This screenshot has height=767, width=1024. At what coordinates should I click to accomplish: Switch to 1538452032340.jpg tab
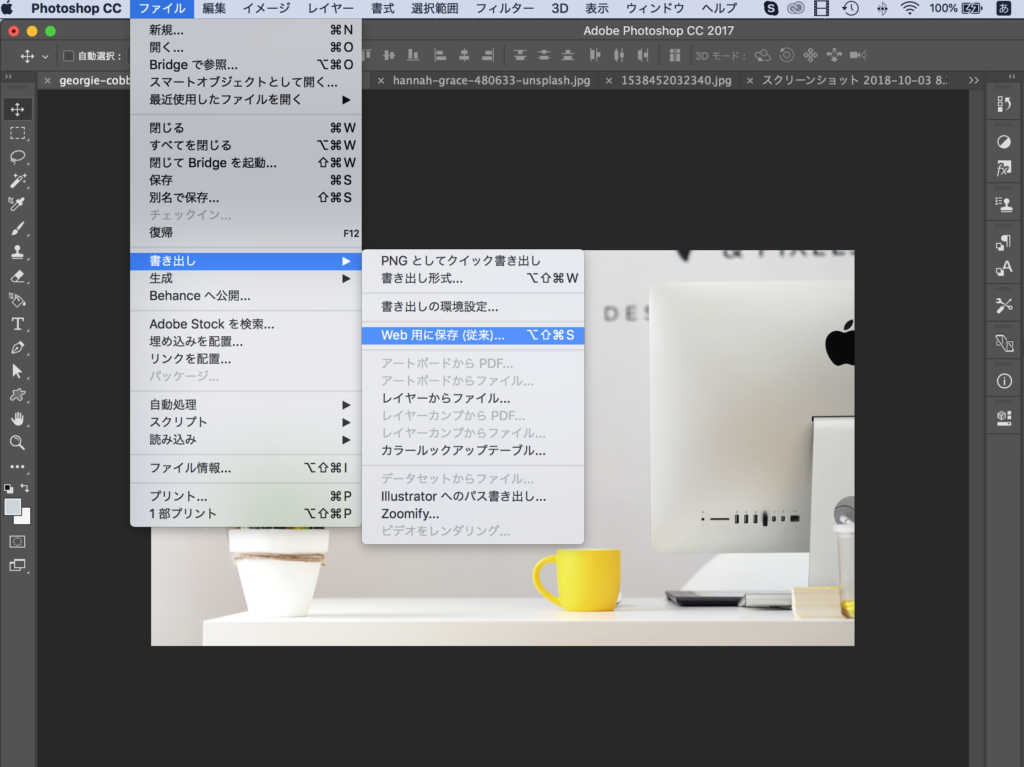coord(676,80)
